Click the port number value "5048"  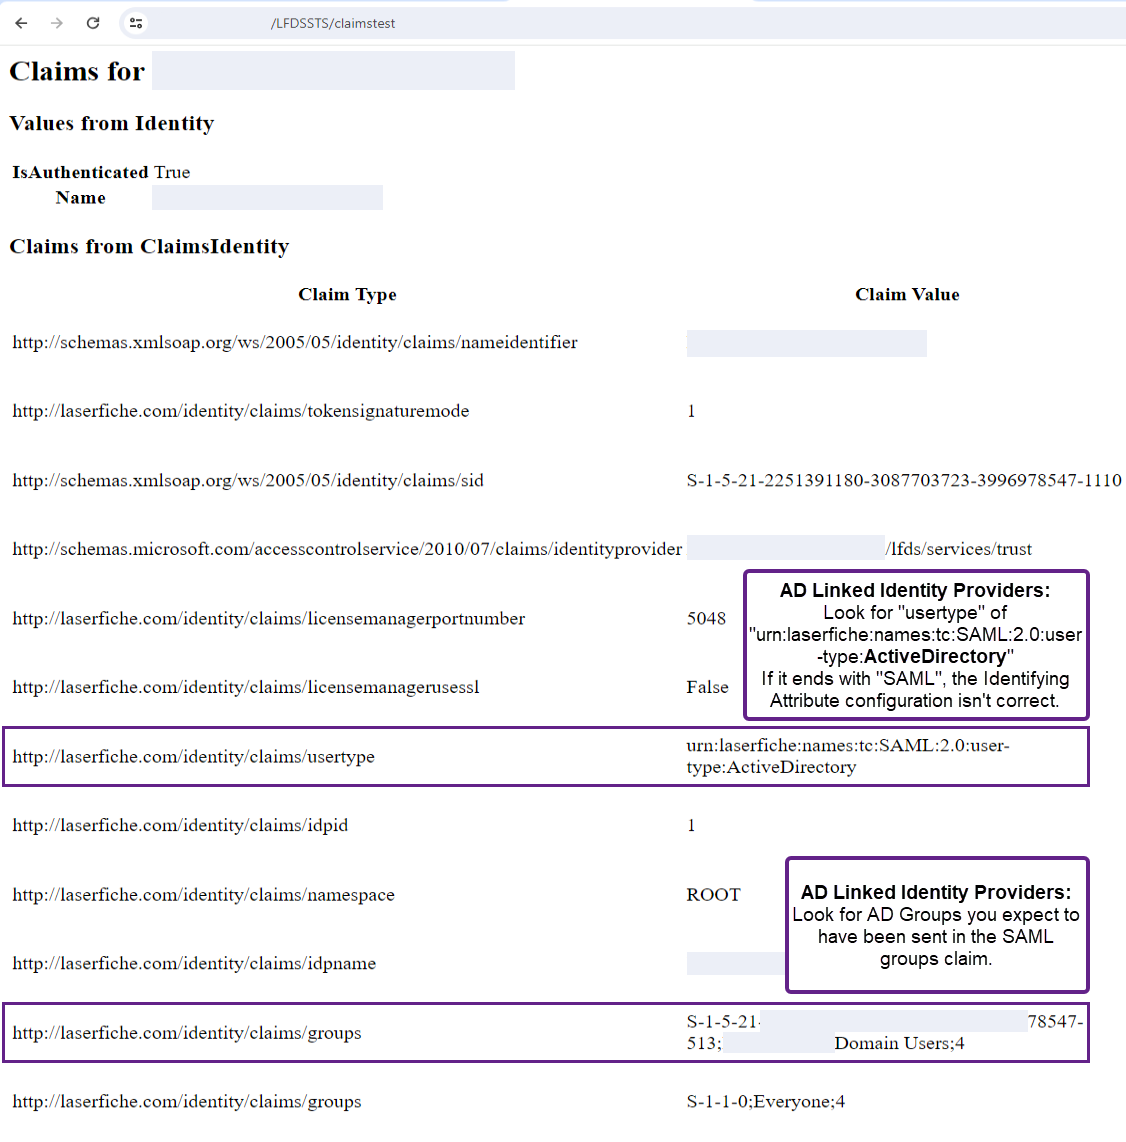click(706, 618)
